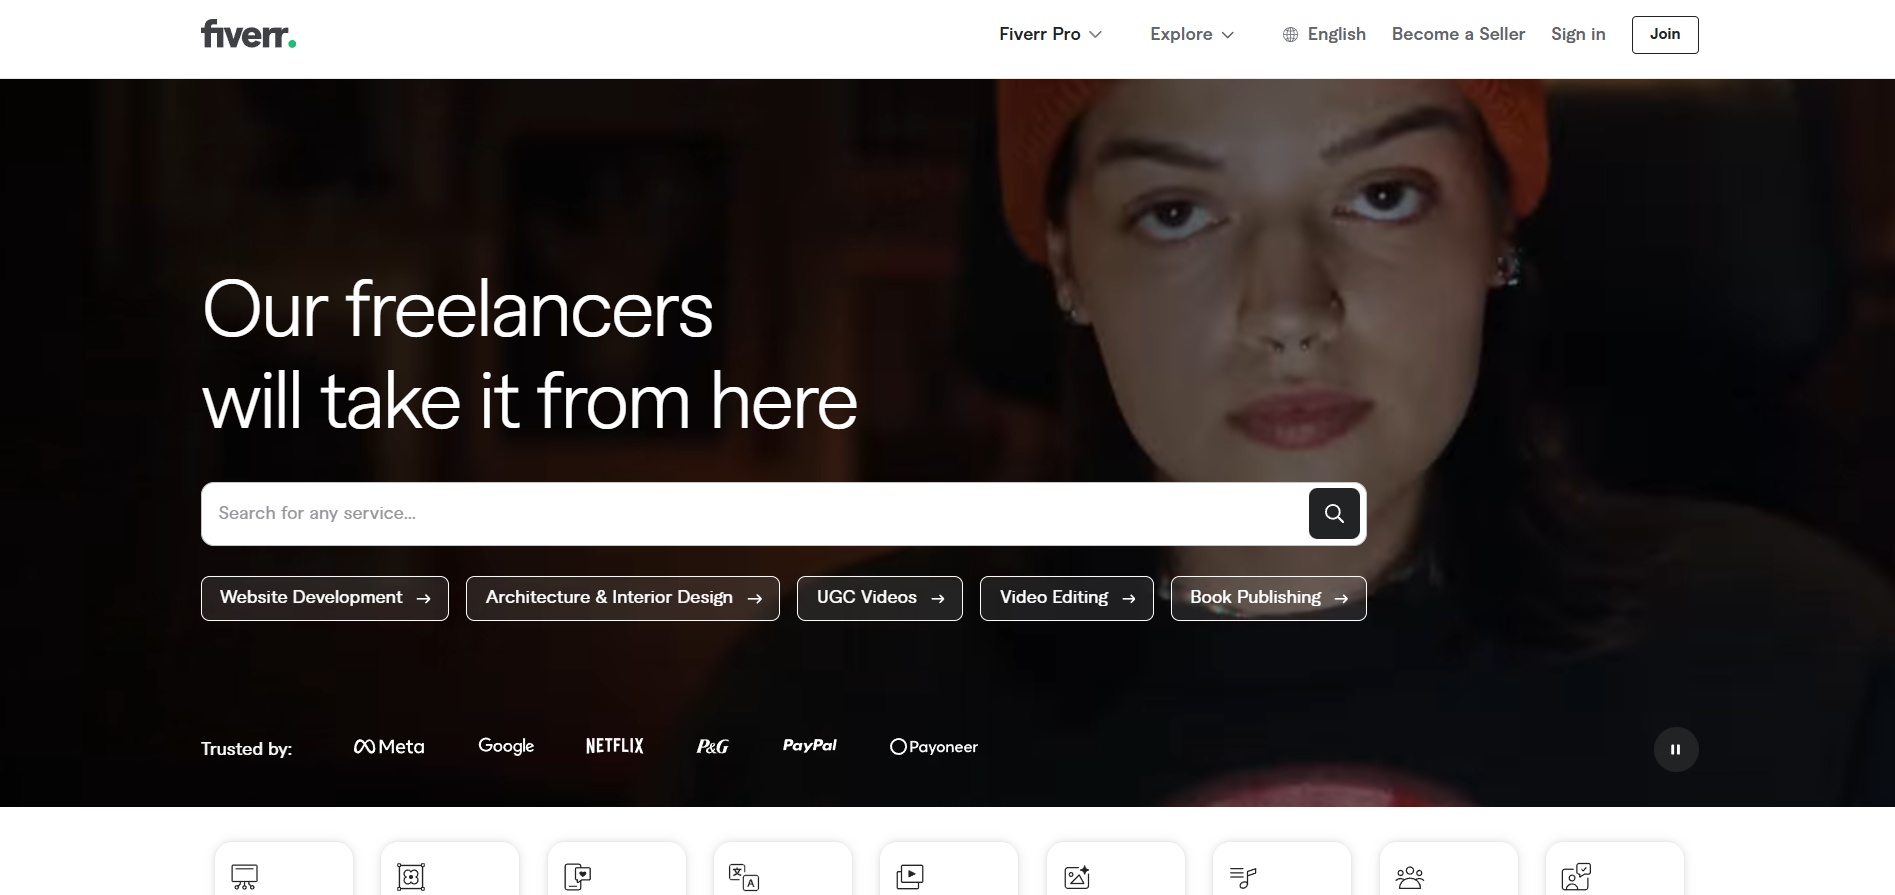1895x895 pixels.
Task: Click Become a Seller link
Action: (x=1458, y=34)
